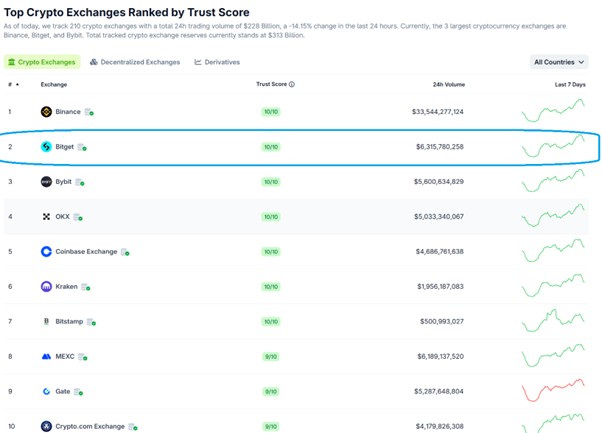
Task: Click the reserves badge next to Bitstamp
Action: (91, 322)
